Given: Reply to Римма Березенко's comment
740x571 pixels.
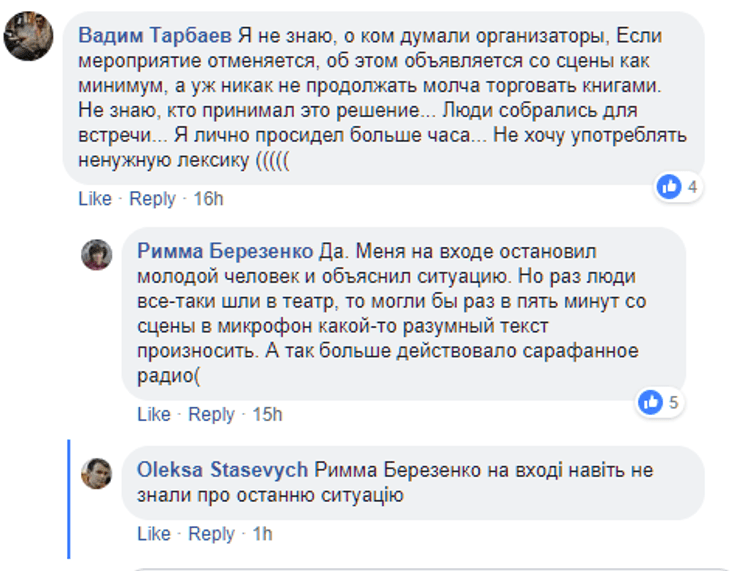Looking at the screenshot, I should point(211,414).
